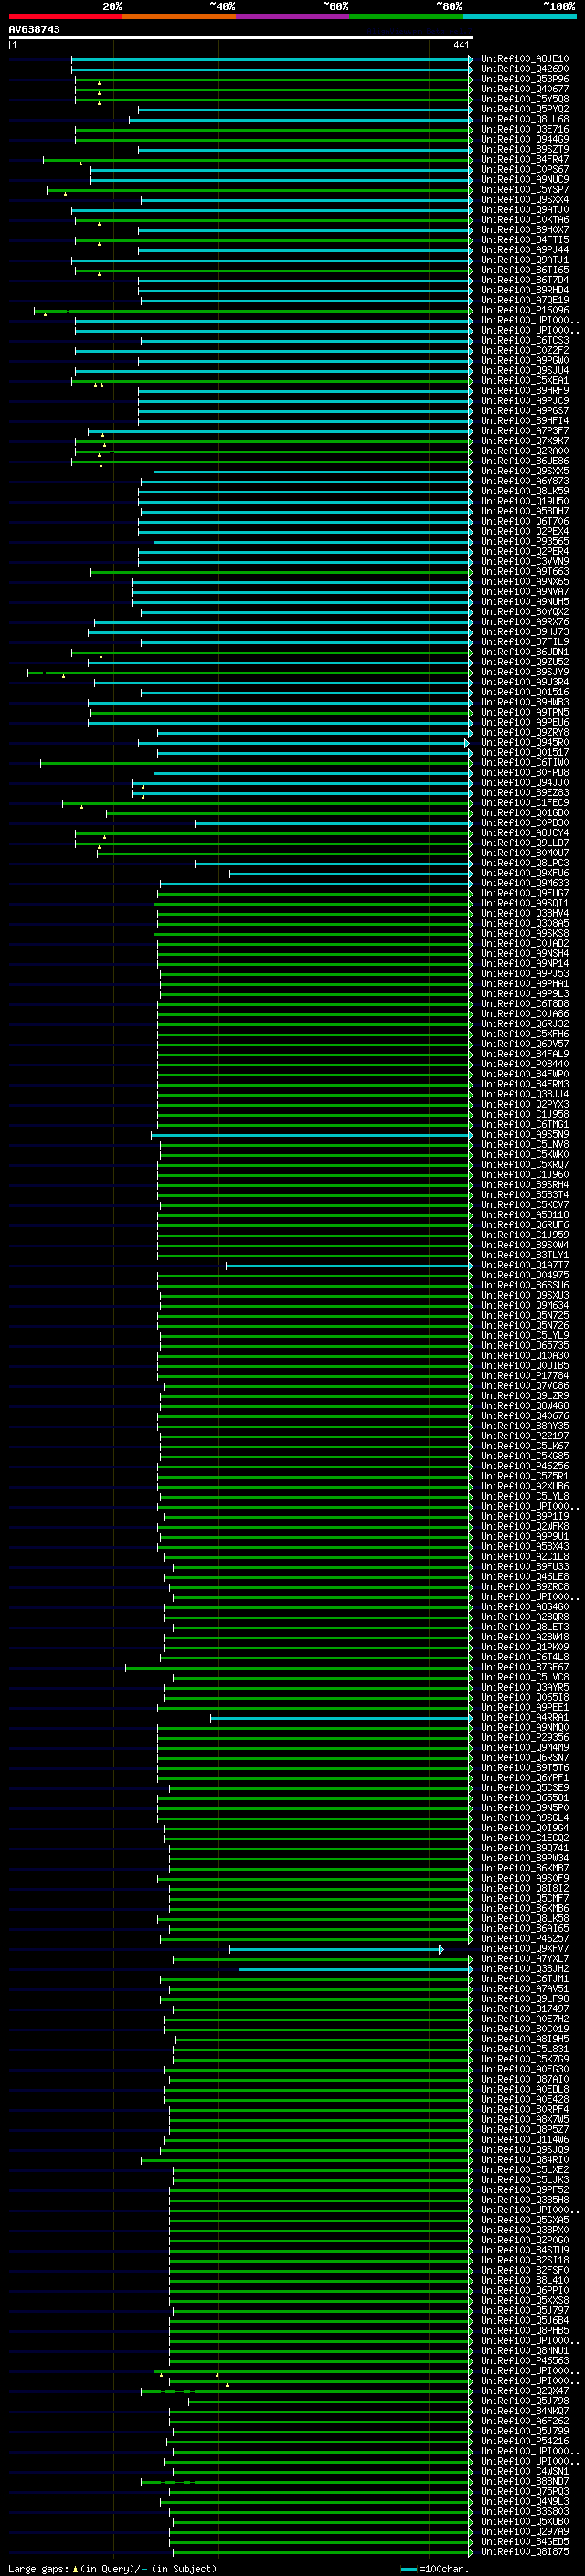This screenshot has width=585, height=2576.
Task: Click hit label UniRef100_B9SZT9
Action: click(x=525, y=149)
